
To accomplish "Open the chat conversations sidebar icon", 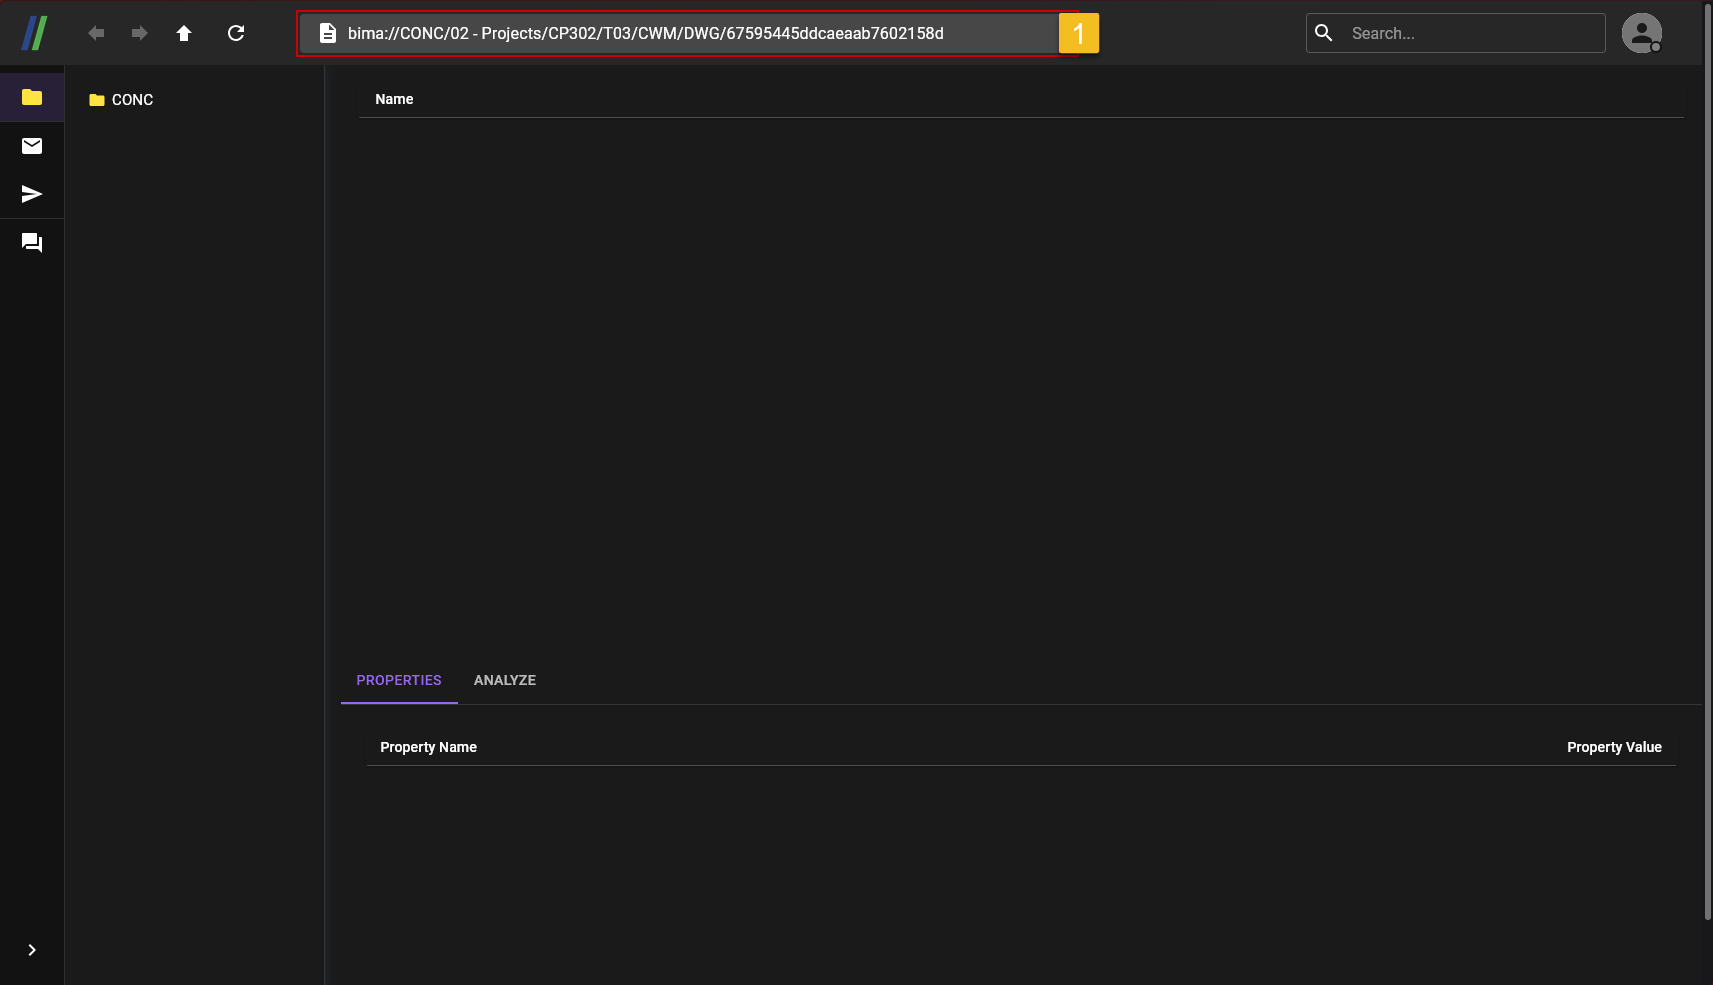I will (x=32, y=243).
